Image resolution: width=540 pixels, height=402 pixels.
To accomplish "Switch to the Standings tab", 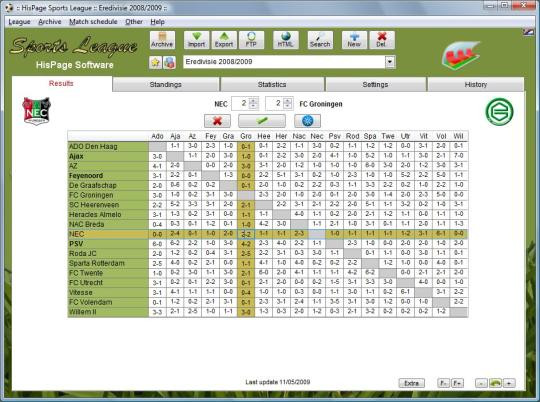I will pos(166,84).
